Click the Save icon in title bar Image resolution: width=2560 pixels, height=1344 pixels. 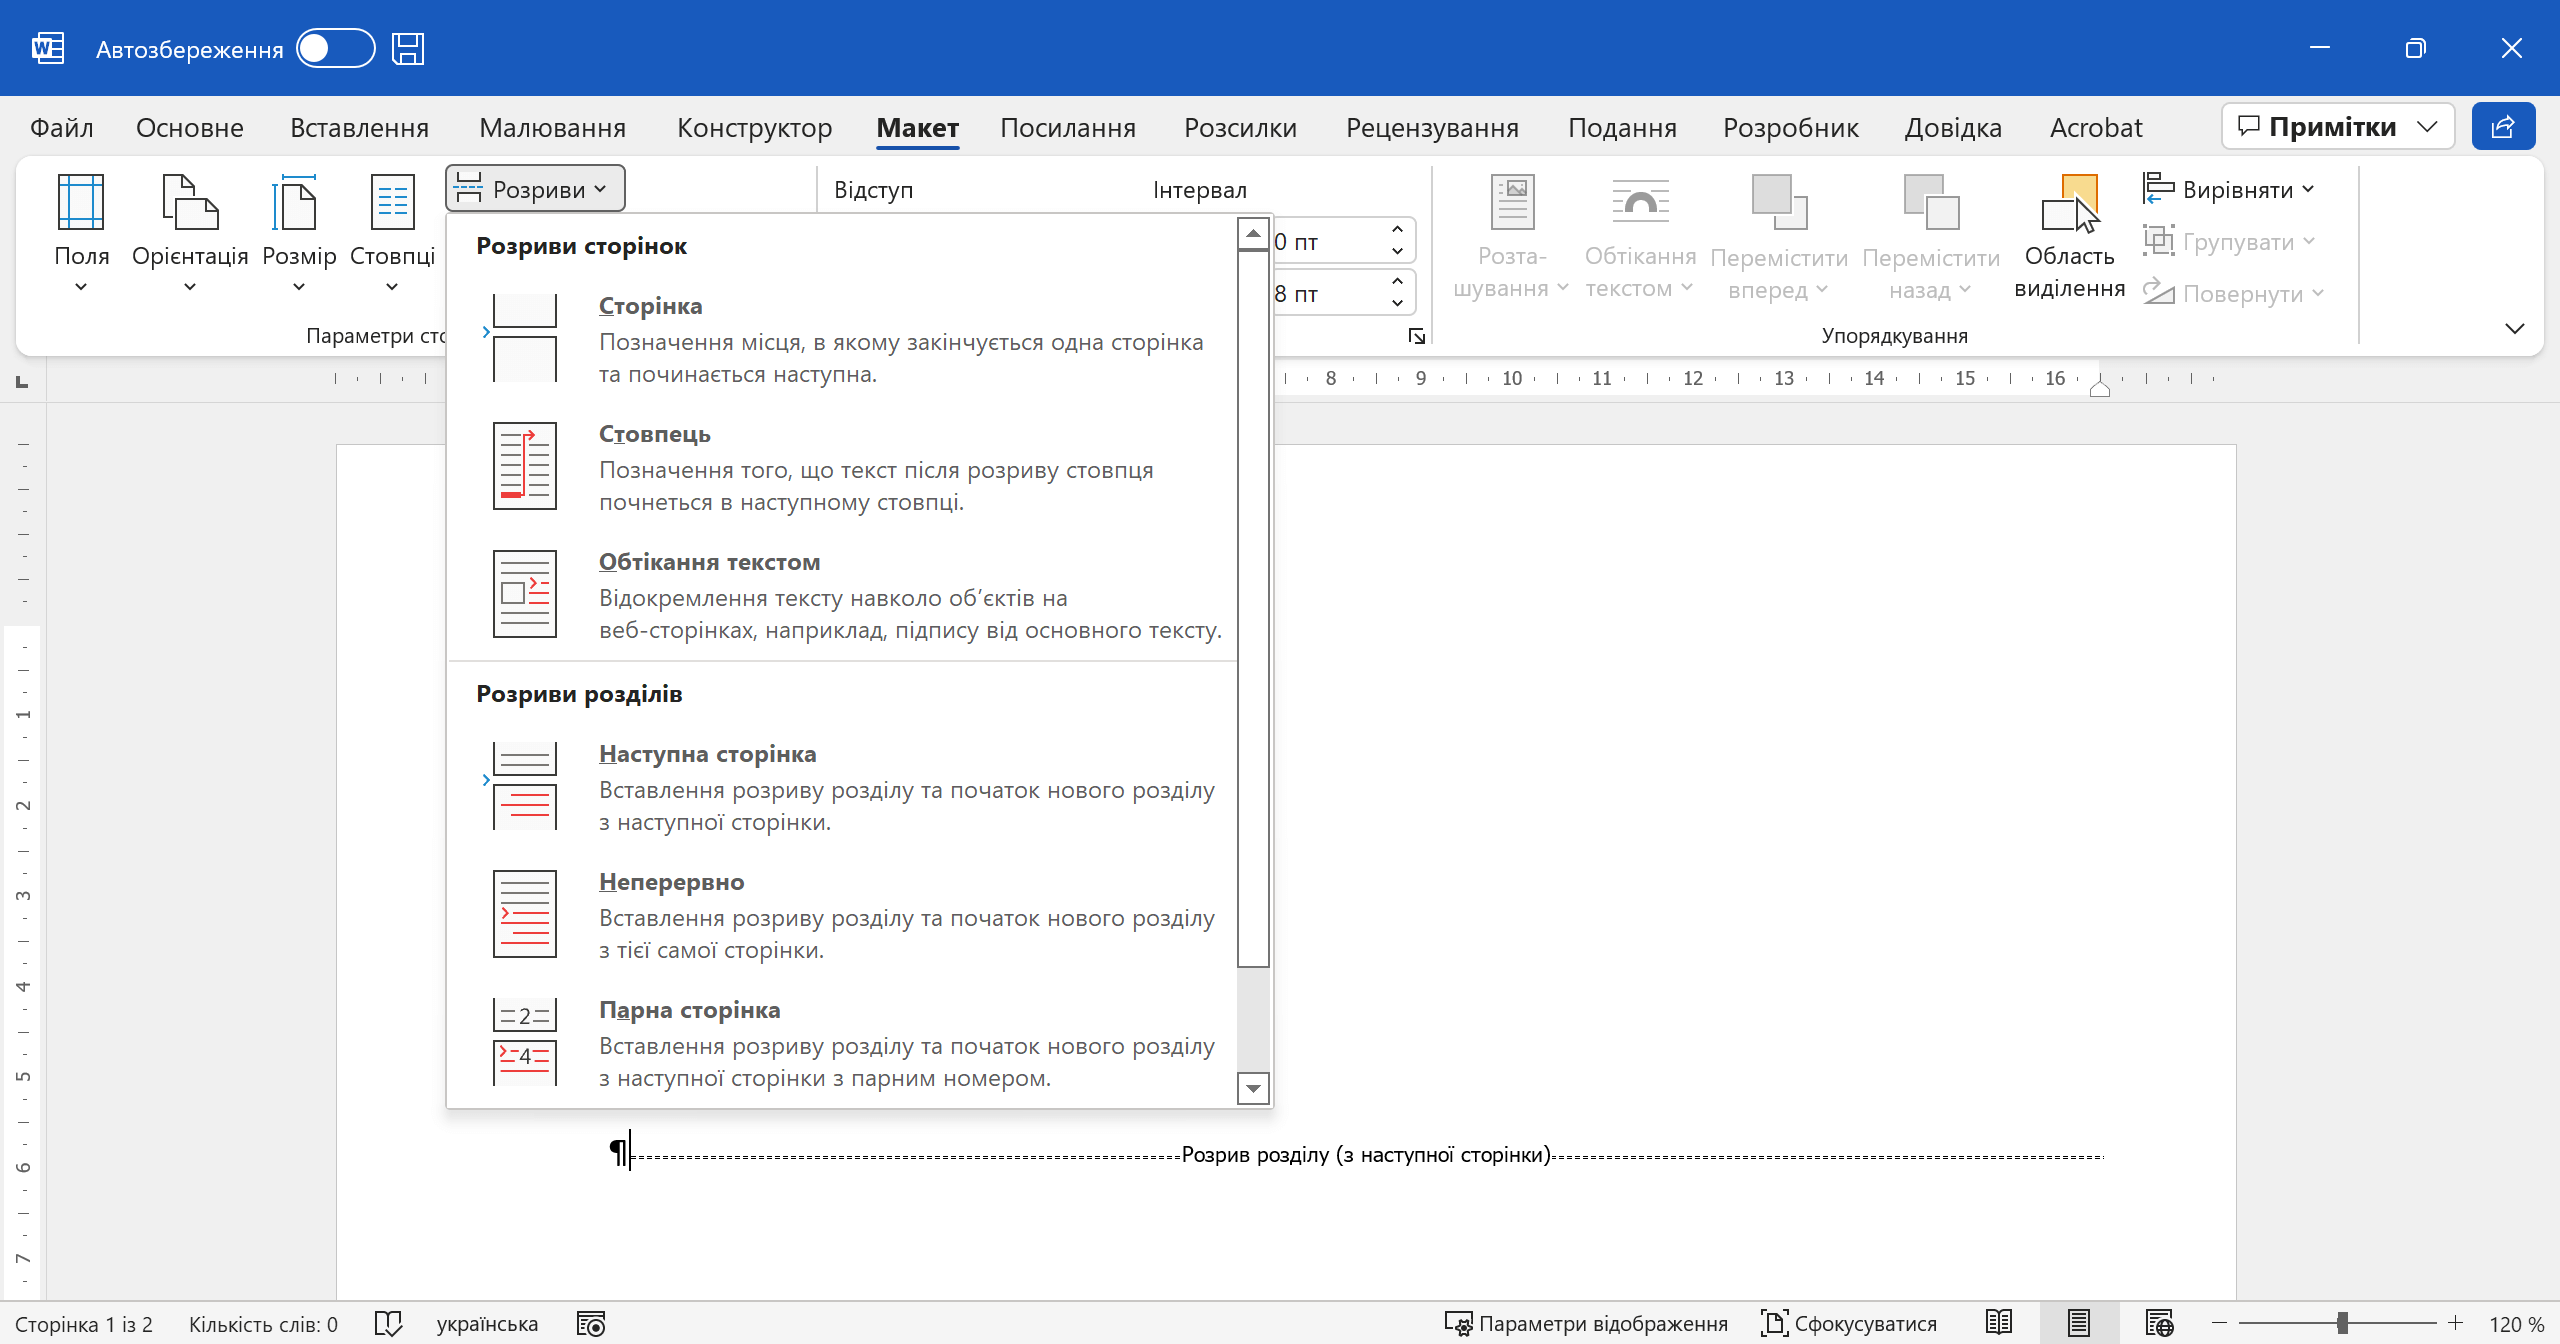point(408,49)
